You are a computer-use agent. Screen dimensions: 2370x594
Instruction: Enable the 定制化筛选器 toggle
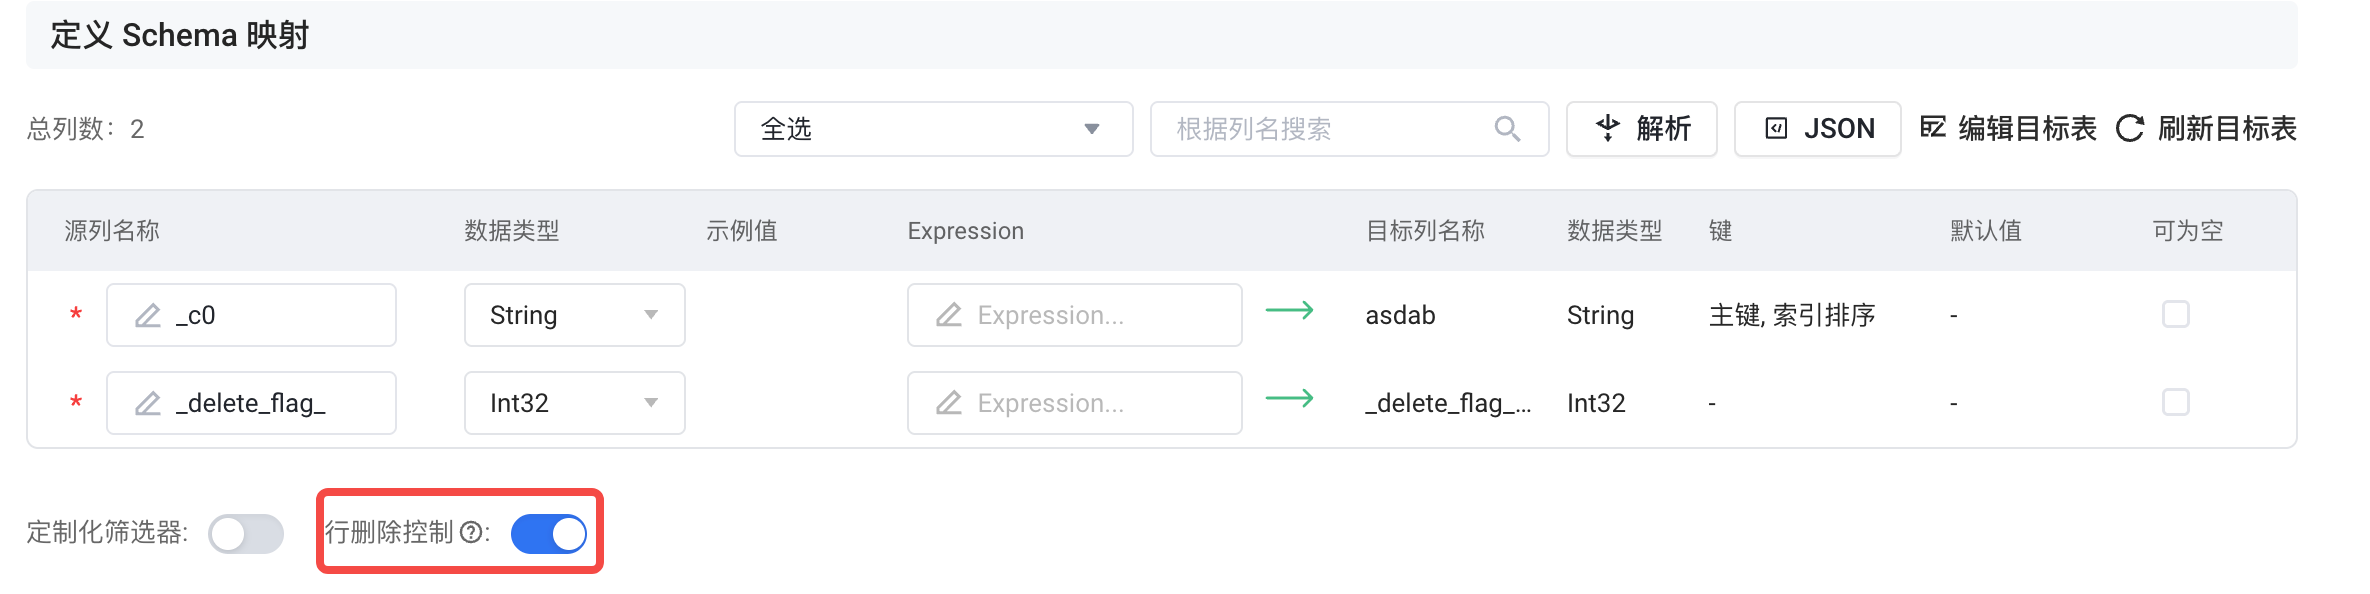click(246, 534)
